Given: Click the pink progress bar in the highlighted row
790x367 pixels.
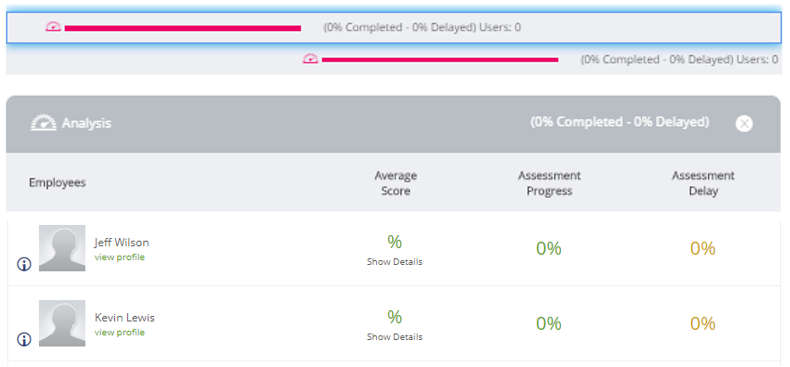Looking at the screenshot, I should [183, 28].
